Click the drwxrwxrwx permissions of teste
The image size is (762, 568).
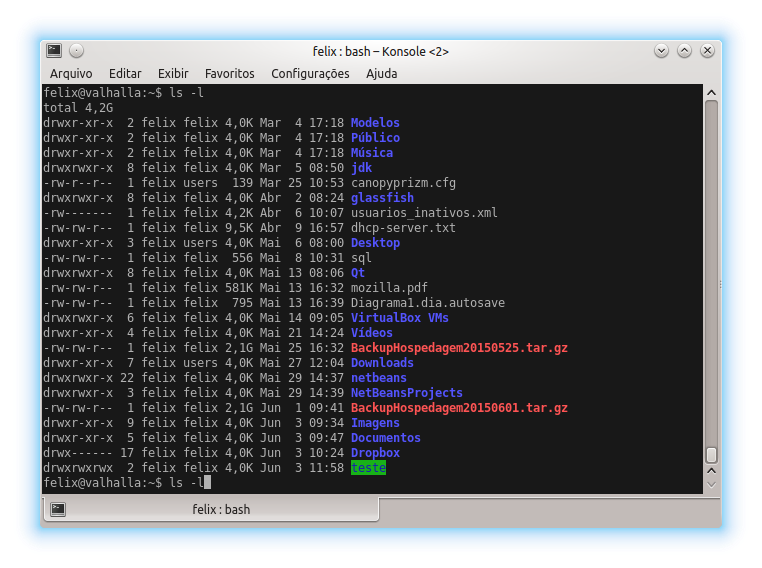(x=78, y=468)
